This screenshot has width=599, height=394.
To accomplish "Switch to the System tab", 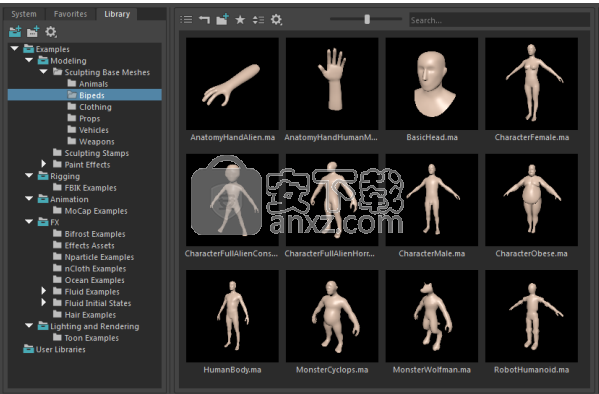I will (24, 14).
